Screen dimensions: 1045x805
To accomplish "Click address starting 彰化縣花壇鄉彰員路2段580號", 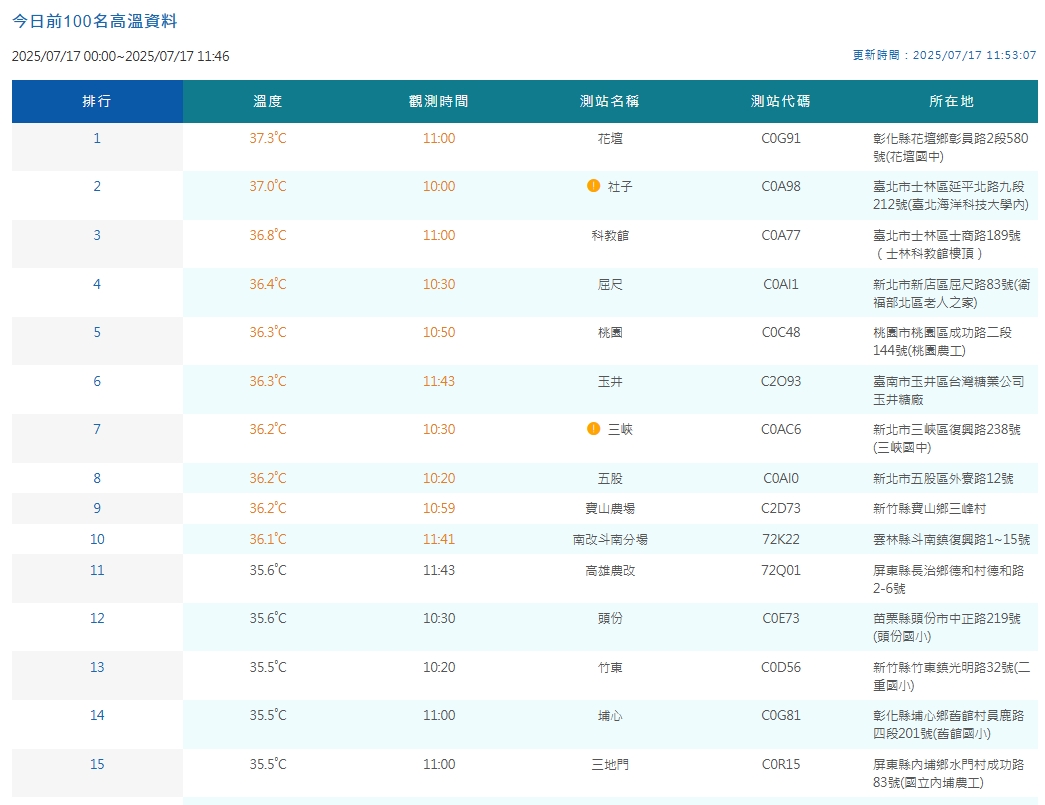I will click(x=951, y=147).
